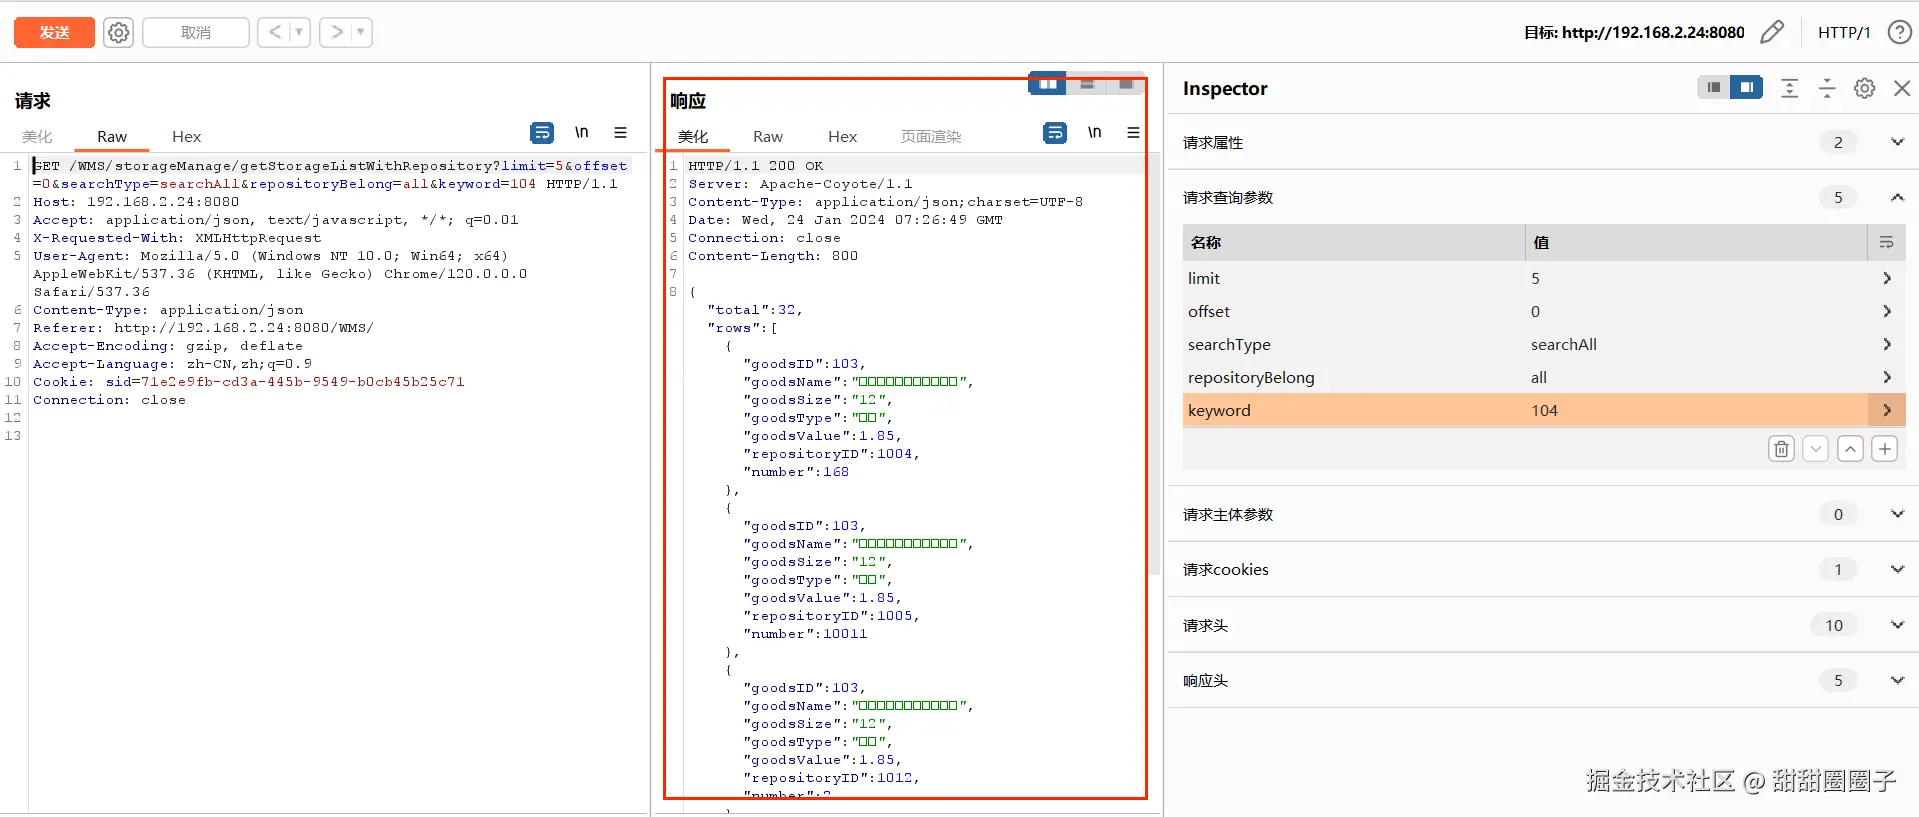Open the send settings gear icon
1919x817 pixels.
click(x=118, y=32)
